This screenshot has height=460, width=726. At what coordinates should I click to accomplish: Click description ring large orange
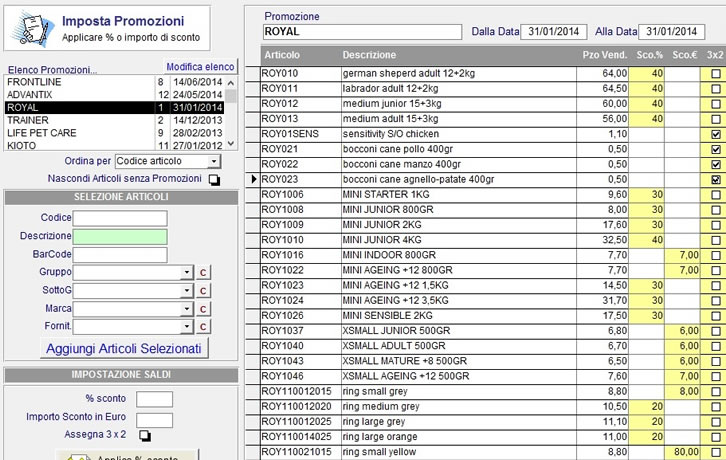[380, 437]
